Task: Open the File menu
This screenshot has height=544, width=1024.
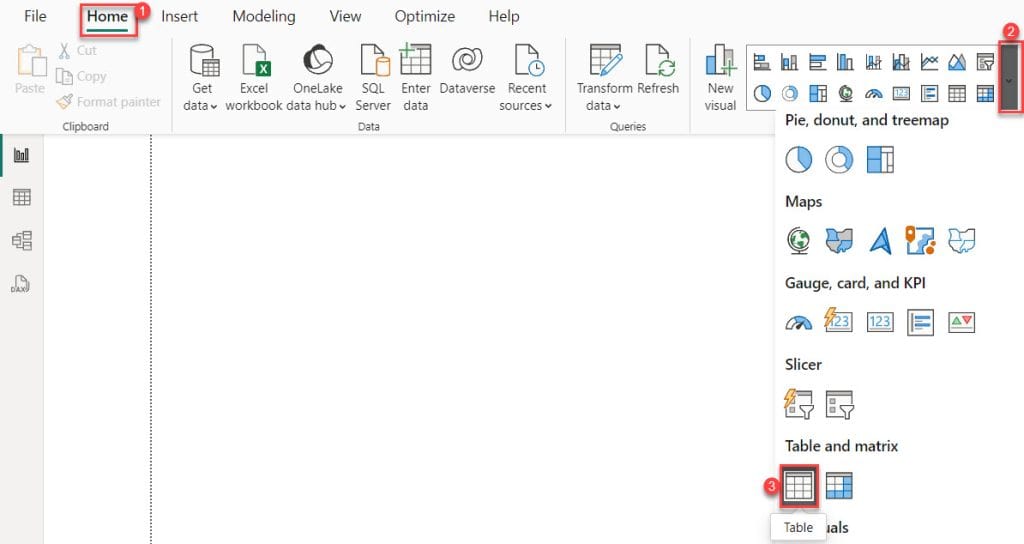Action: 35,16
